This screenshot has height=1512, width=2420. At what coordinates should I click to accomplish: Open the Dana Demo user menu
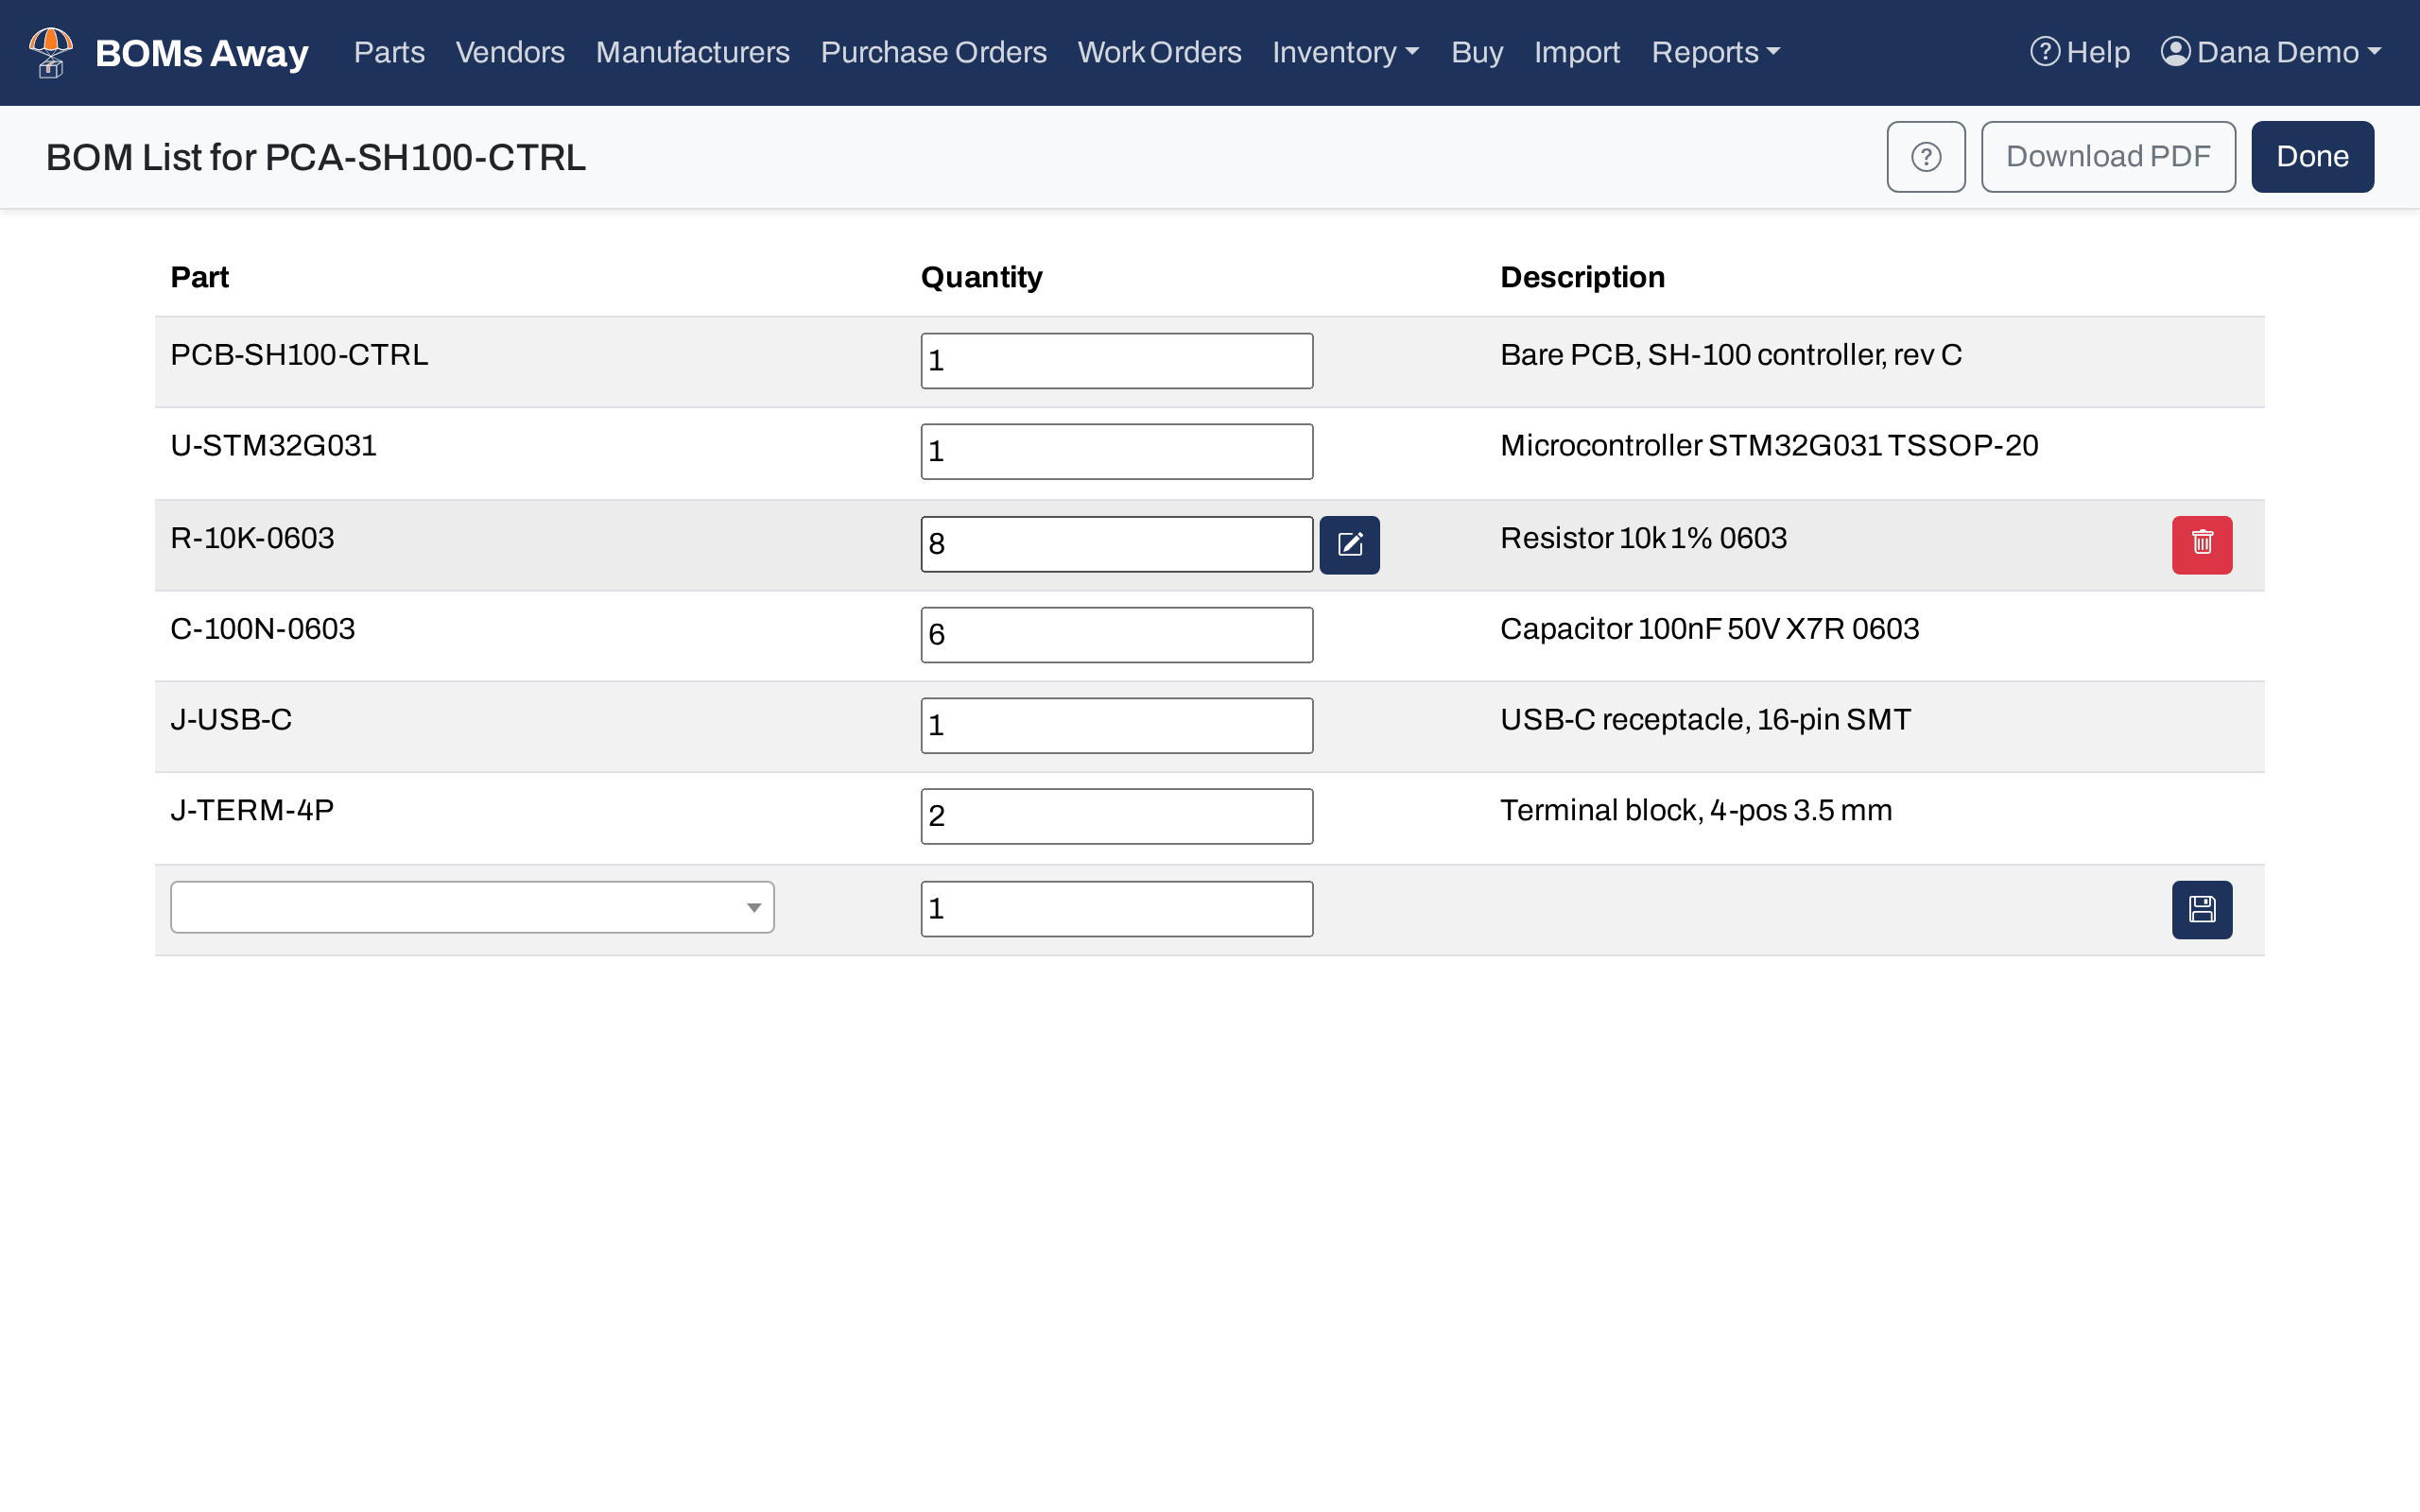click(x=2271, y=52)
